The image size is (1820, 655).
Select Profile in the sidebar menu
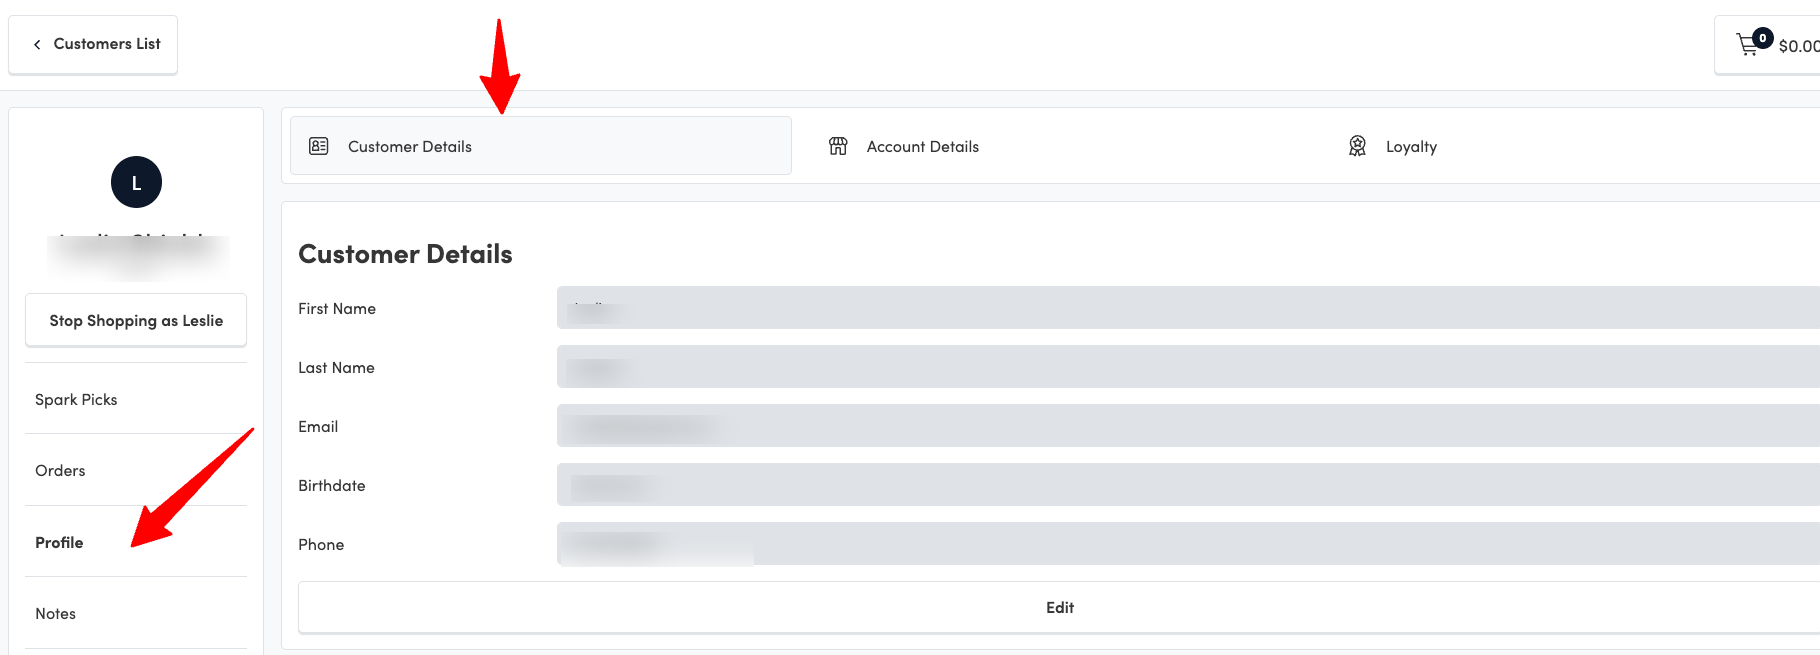pos(59,542)
